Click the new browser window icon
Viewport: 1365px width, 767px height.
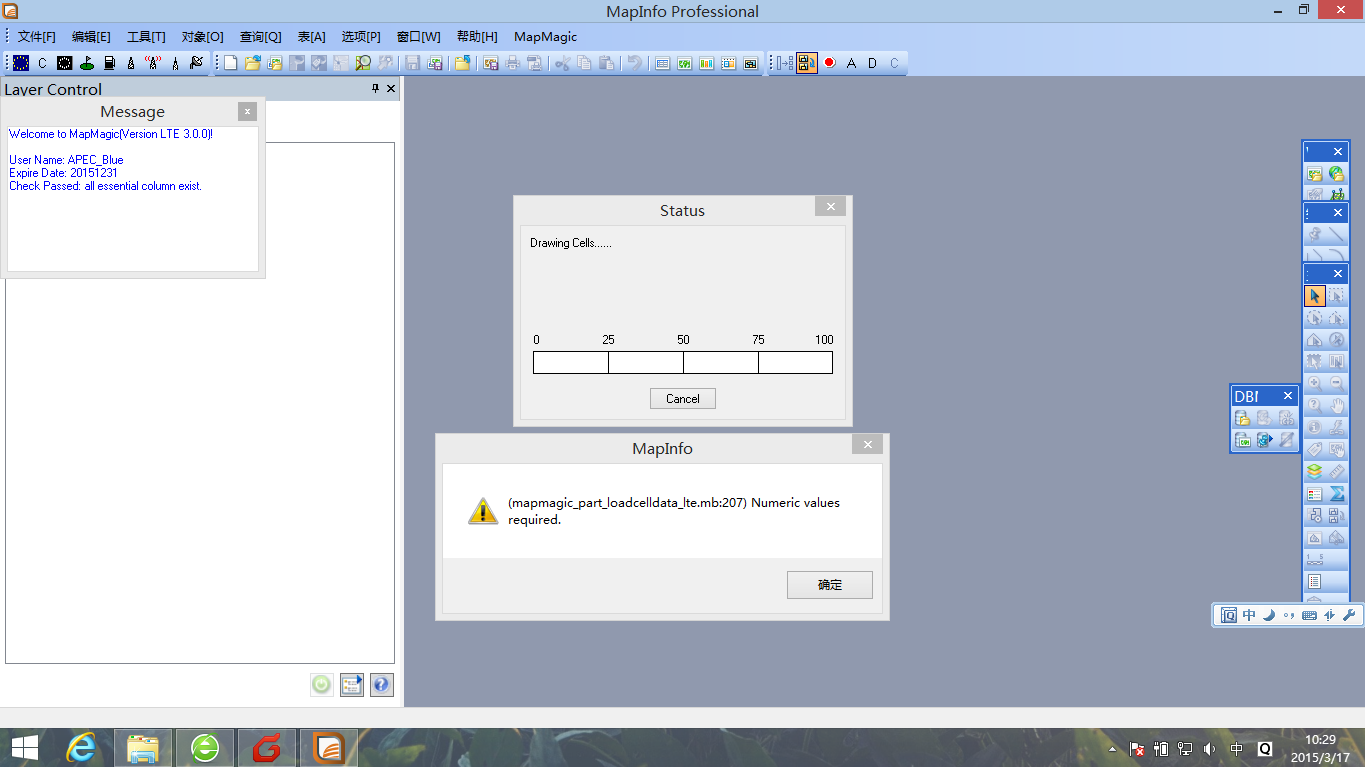pyautogui.click(x=662, y=63)
